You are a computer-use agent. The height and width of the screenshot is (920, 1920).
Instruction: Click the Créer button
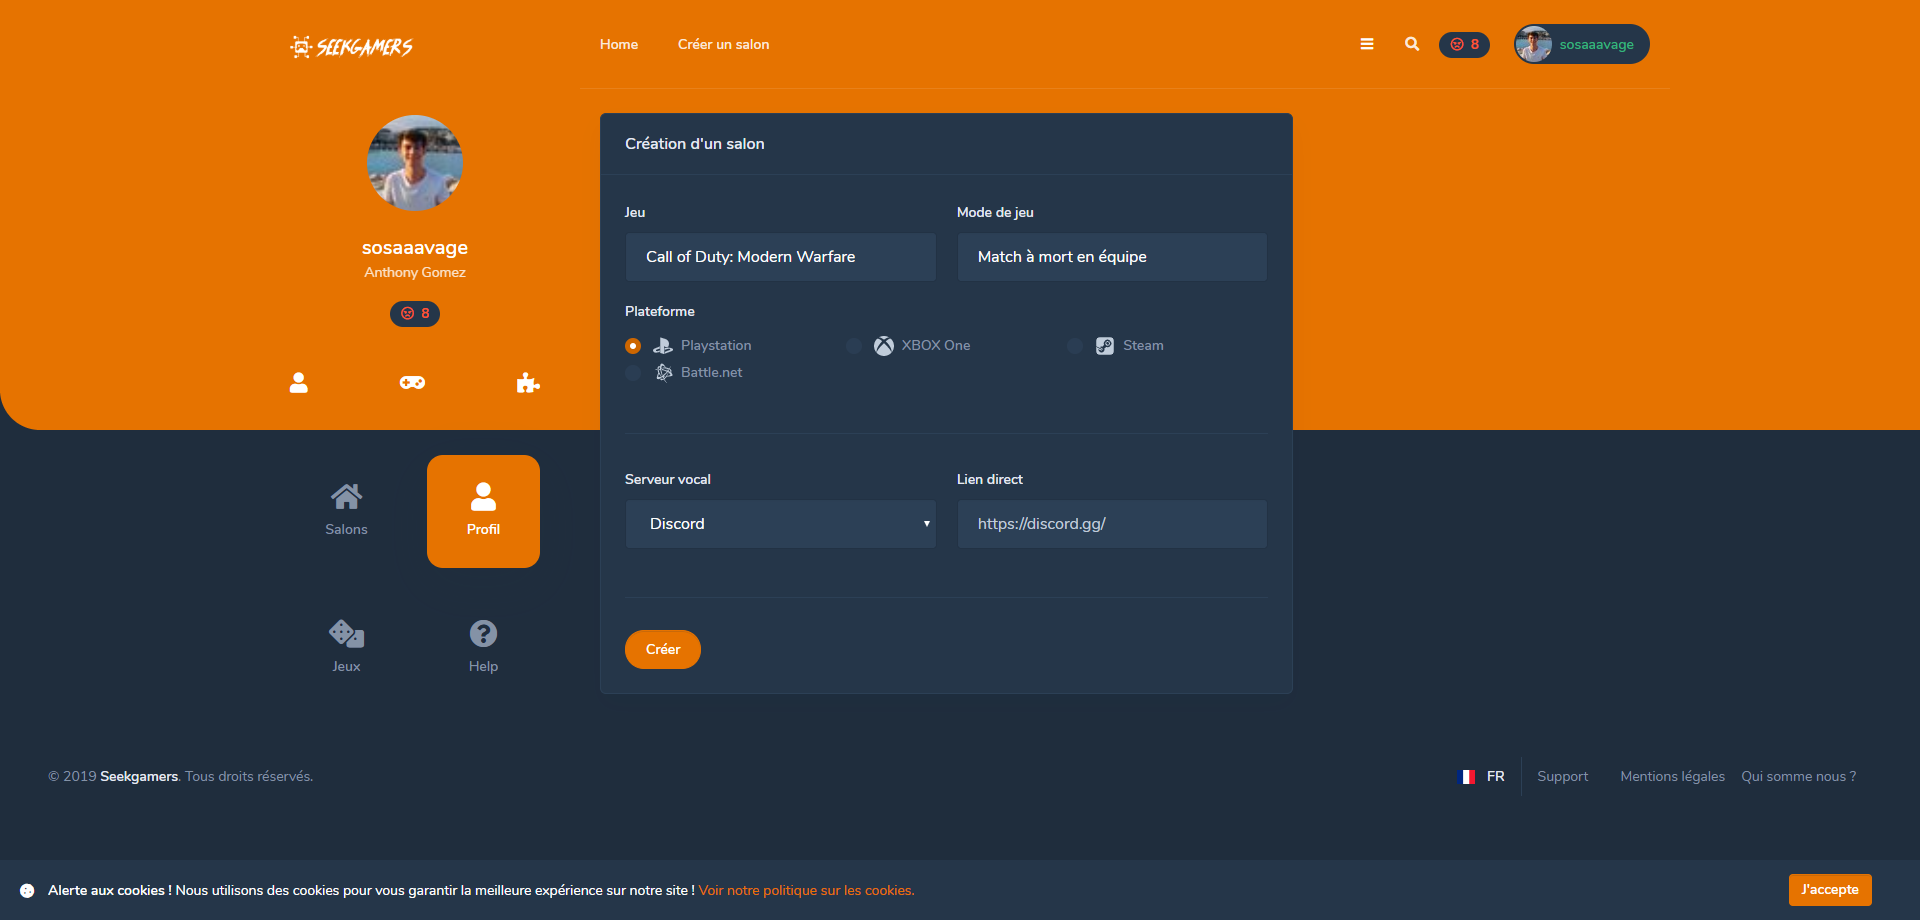click(x=663, y=650)
